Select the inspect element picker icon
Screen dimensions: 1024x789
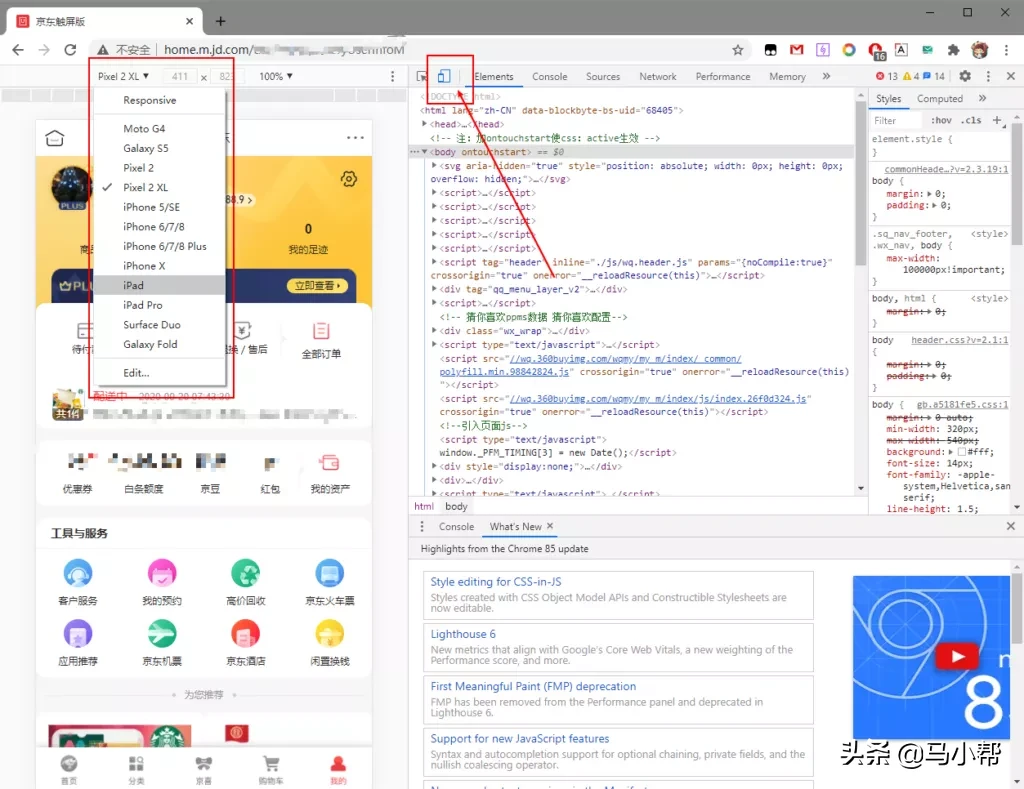pyautogui.click(x=421, y=76)
